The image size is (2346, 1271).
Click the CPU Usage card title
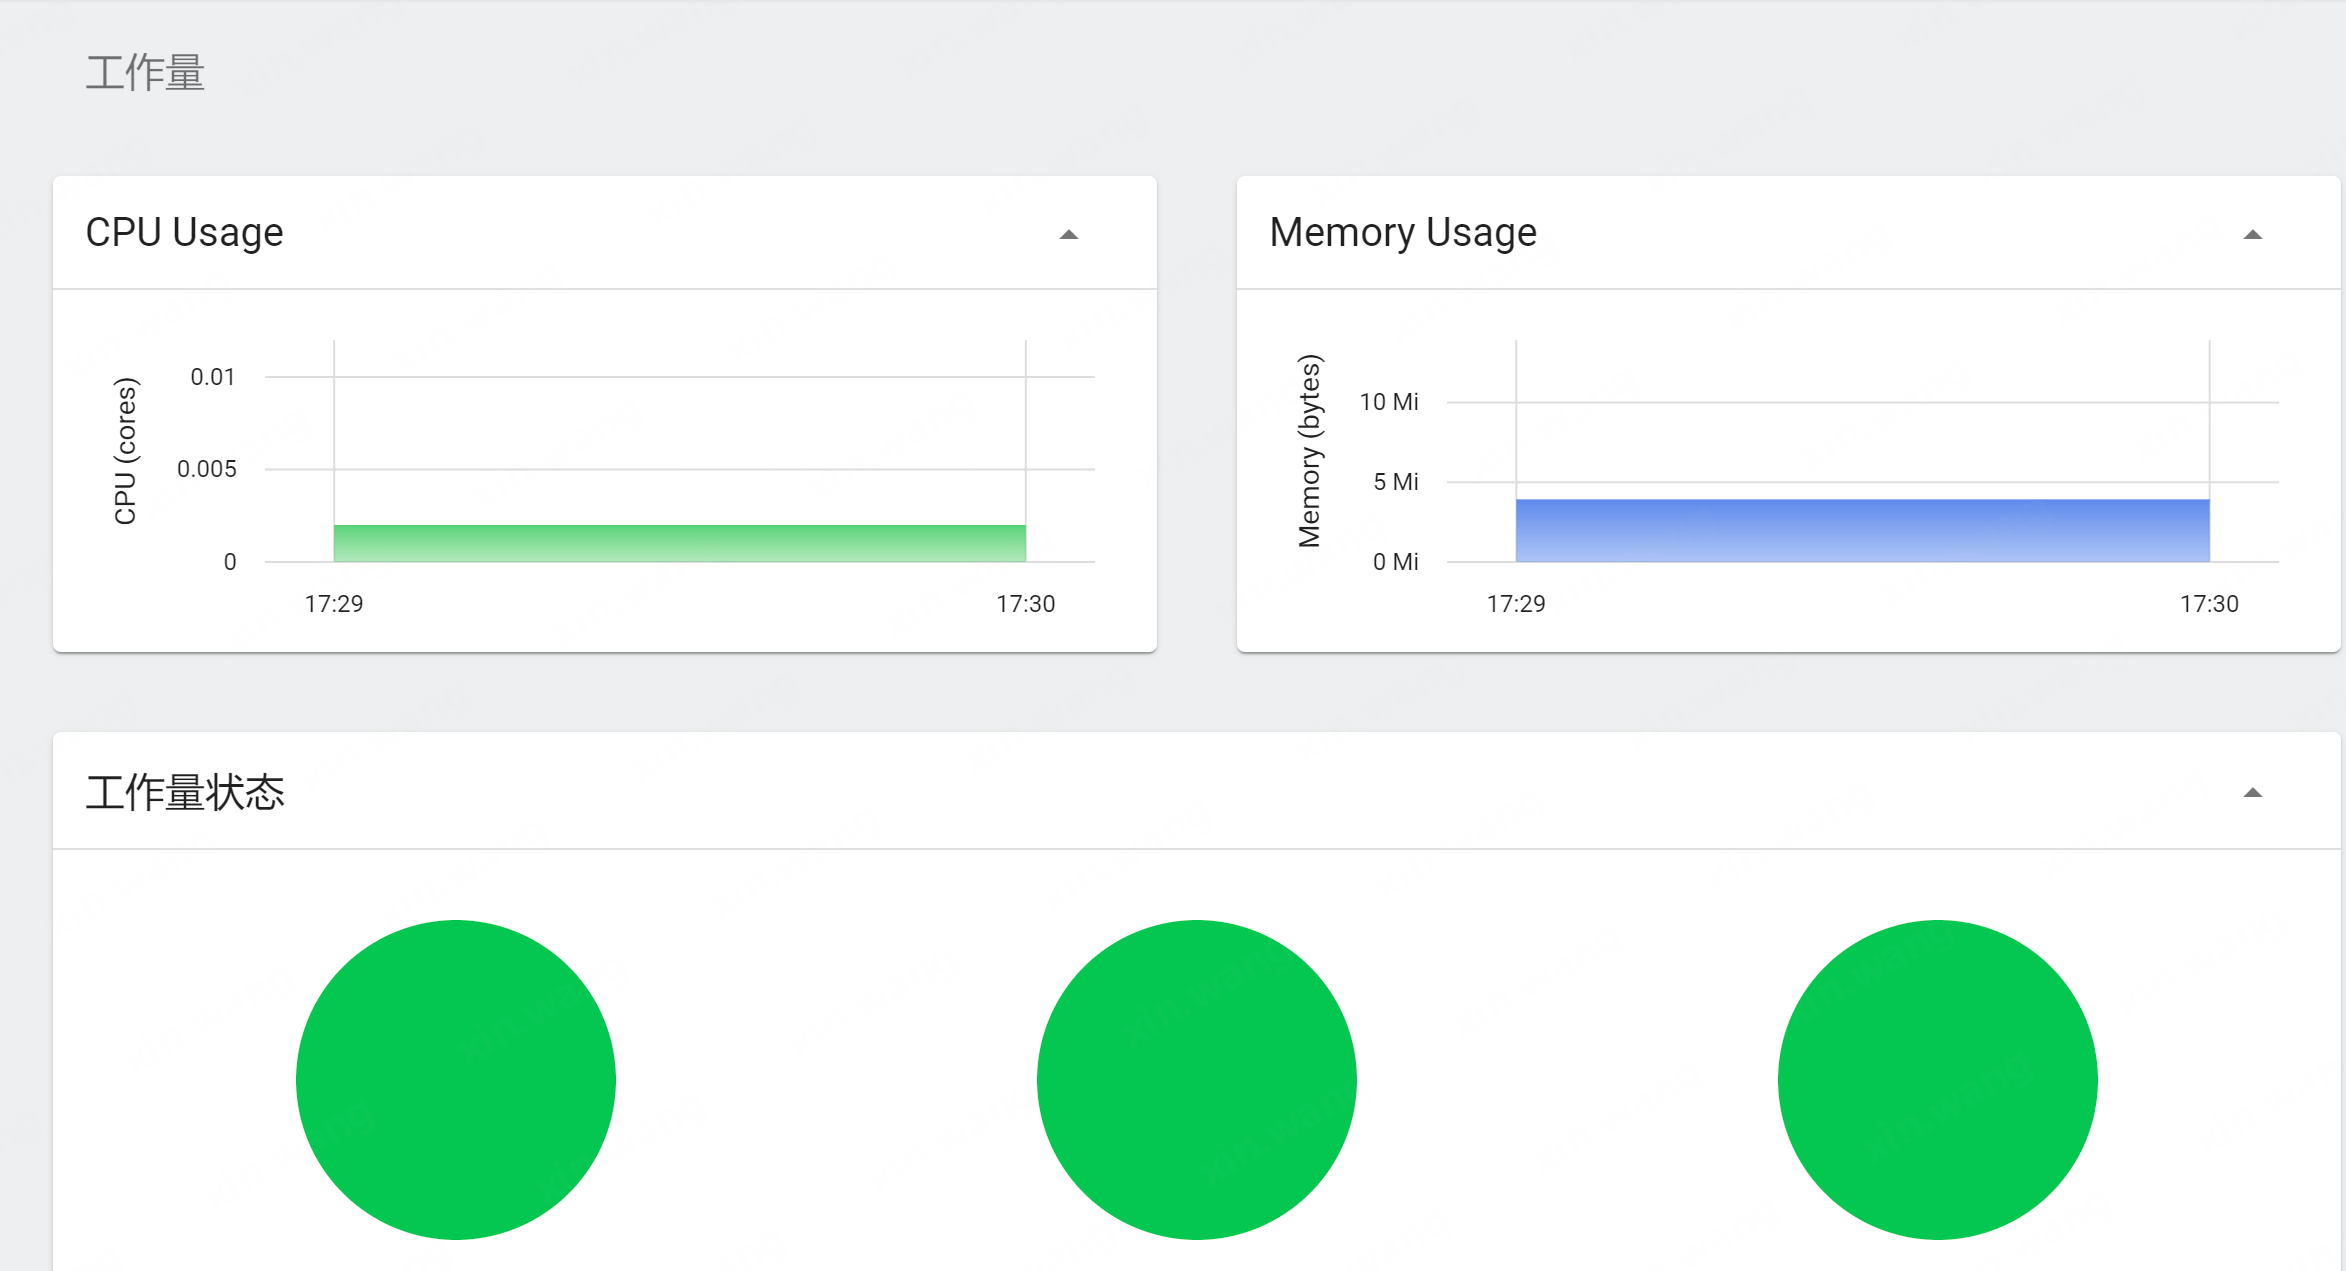point(185,233)
